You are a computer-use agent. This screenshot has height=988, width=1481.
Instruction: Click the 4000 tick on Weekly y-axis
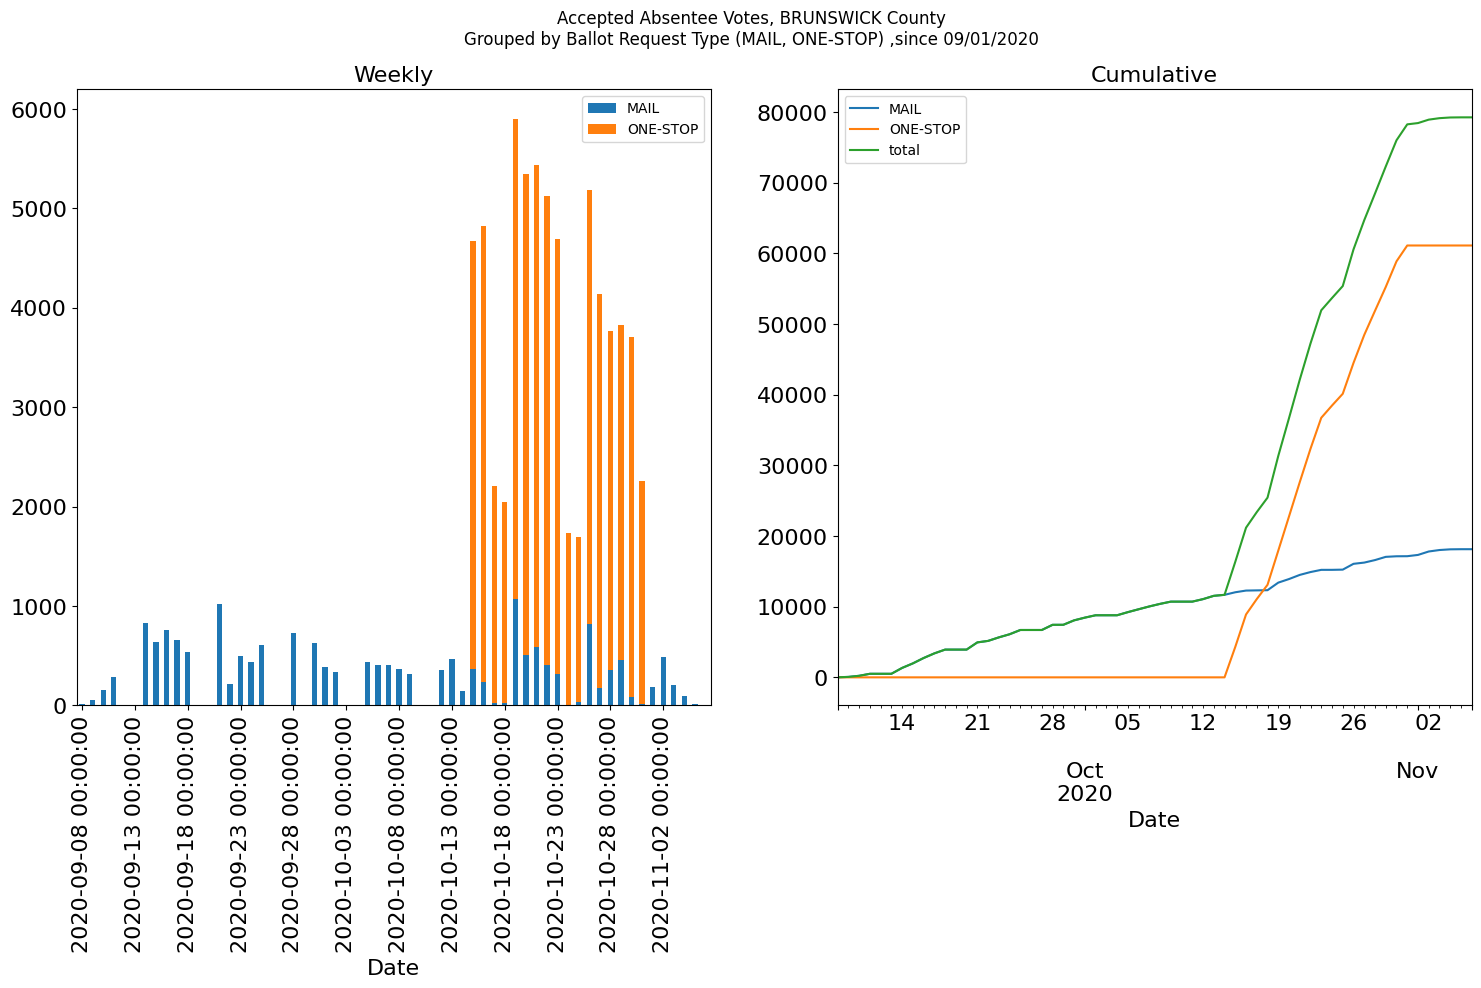point(39,308)
